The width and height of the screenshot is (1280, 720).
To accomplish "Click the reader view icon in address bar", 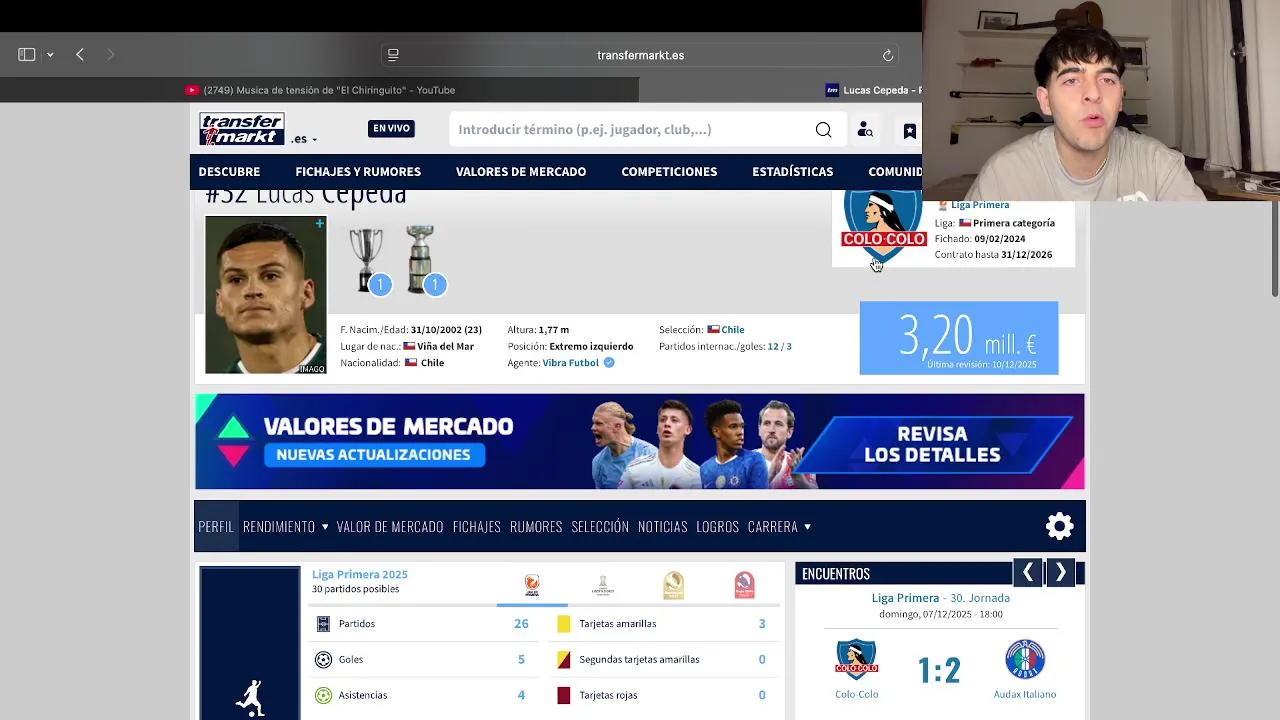I will (x=393, y=55).
